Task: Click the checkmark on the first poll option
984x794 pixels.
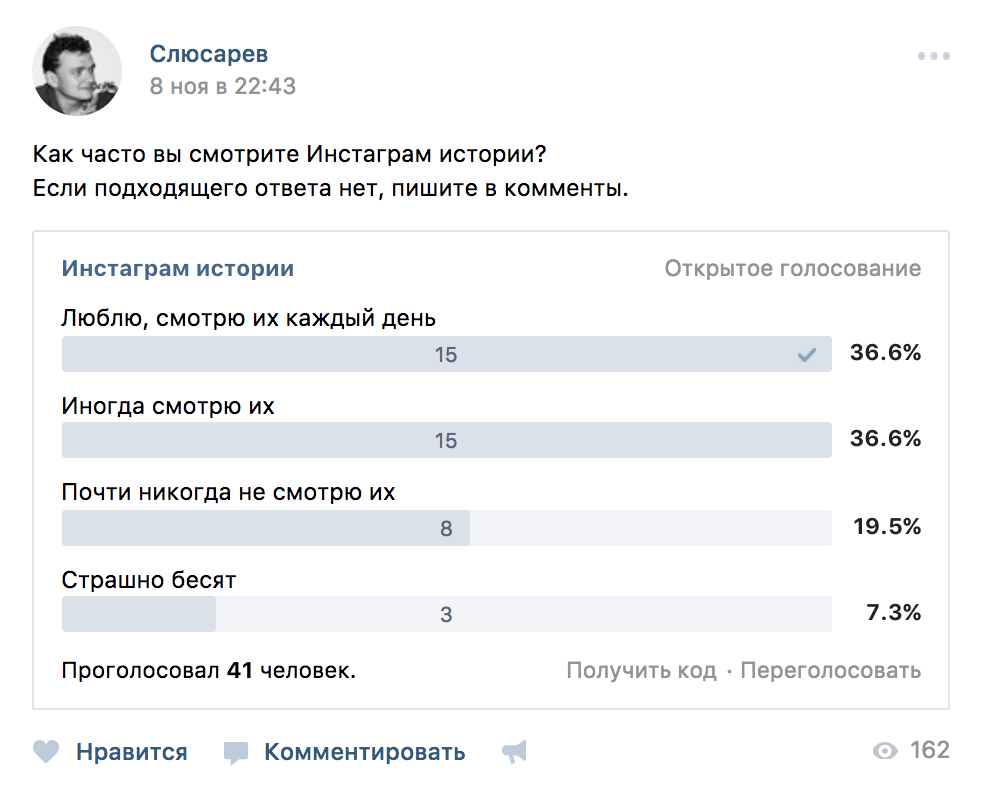Action: click(x=807, y=354)
